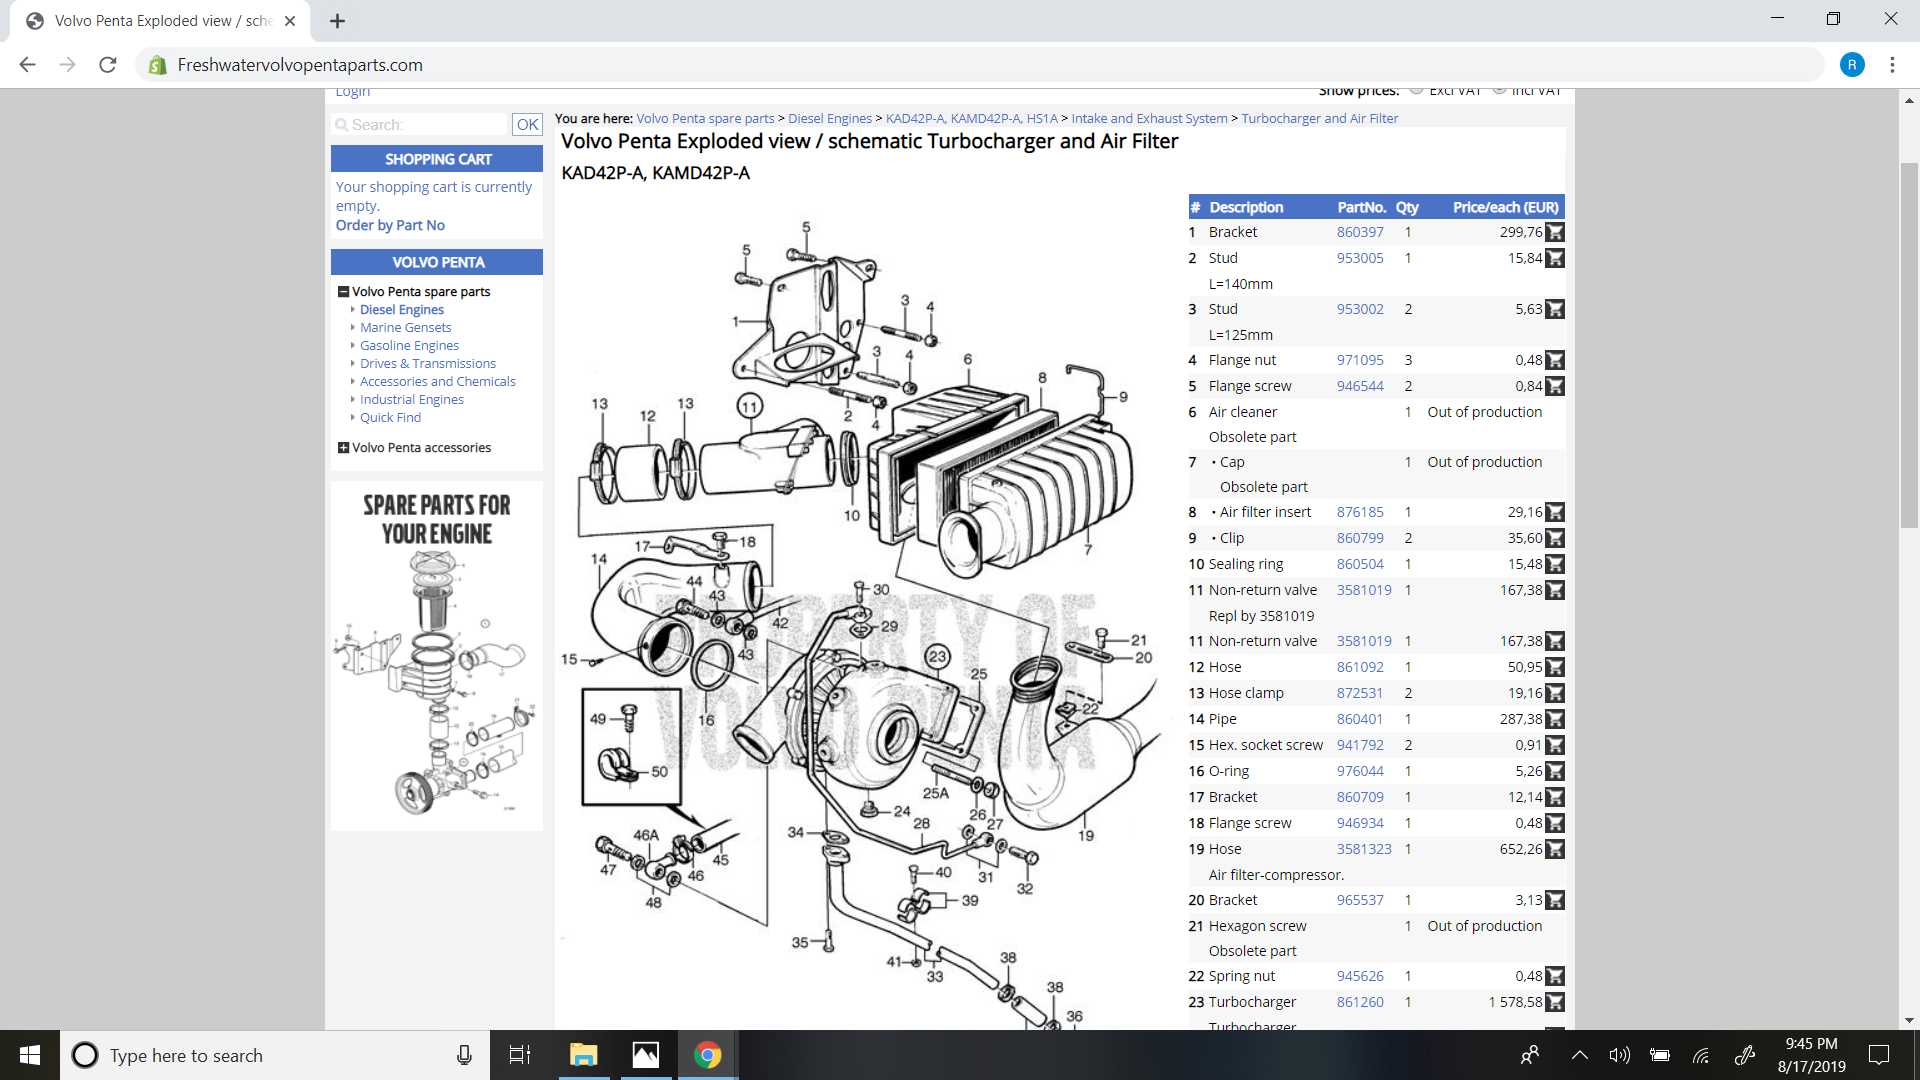Open Chrome menu three-dot icon

[1892, 65]
